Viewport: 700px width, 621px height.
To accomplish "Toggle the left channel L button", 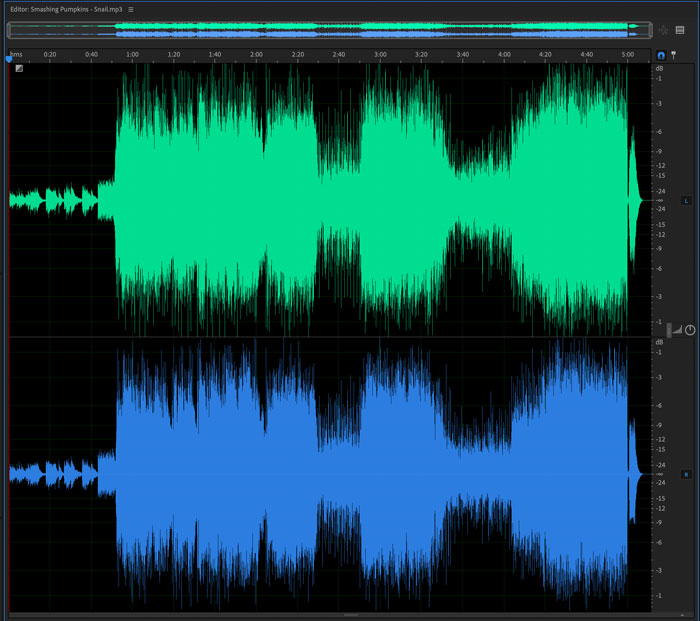I will (x=686, y=201).
